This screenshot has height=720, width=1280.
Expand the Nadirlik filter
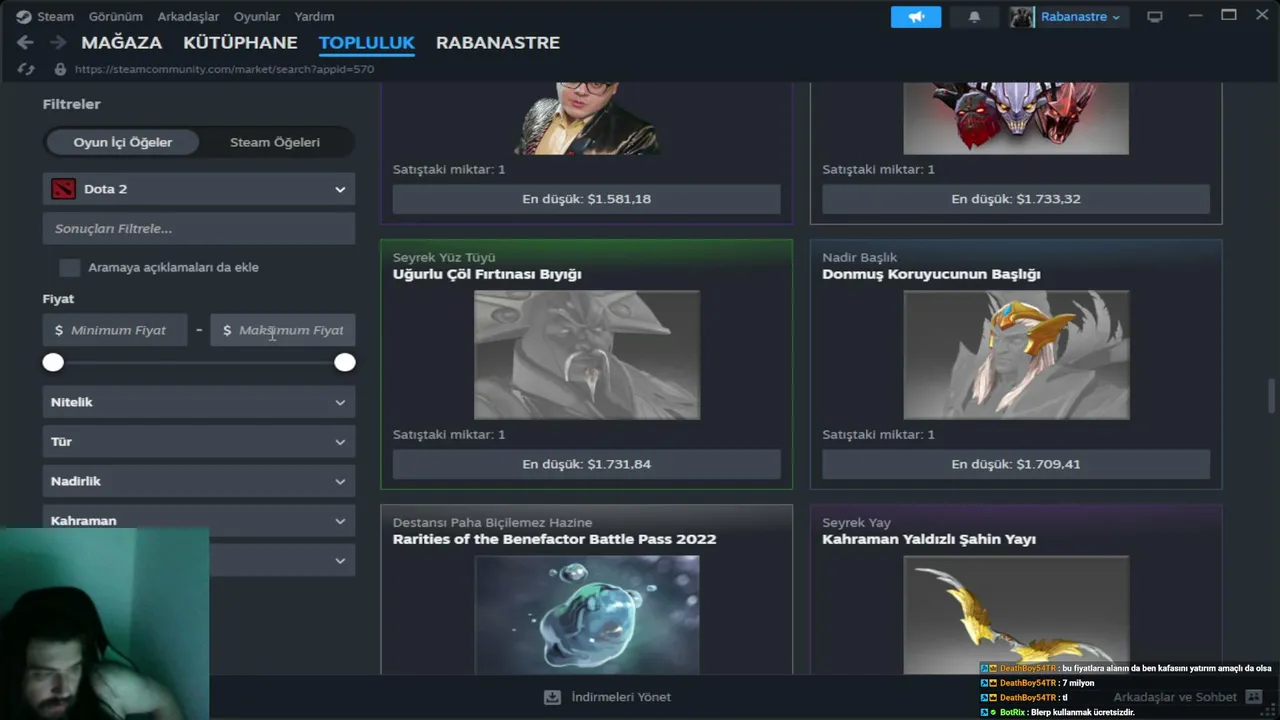tap(199, 481)
